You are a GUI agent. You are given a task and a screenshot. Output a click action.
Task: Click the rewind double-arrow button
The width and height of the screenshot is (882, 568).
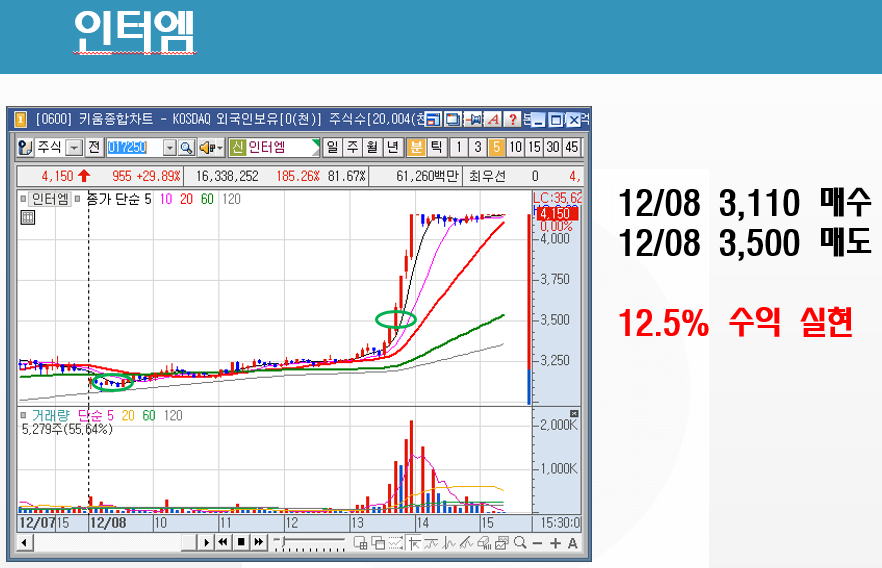point(223,542)
